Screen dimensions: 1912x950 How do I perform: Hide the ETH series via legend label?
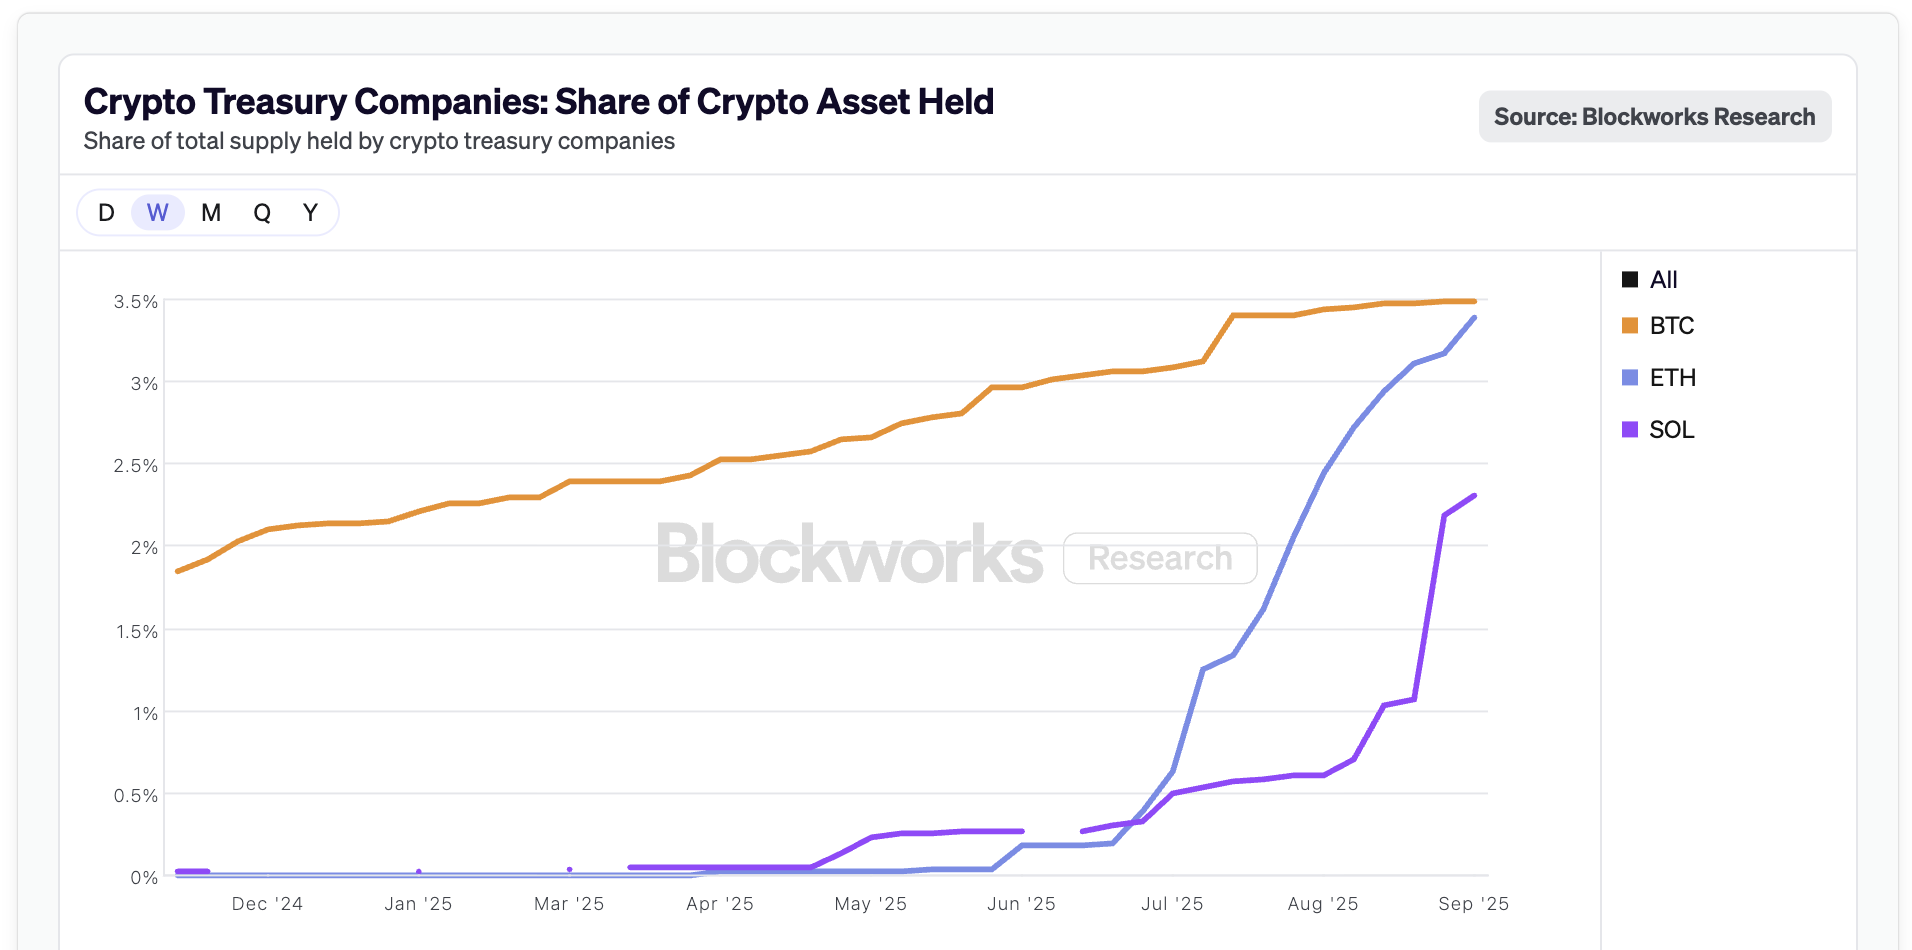(x=1673, y=378)
